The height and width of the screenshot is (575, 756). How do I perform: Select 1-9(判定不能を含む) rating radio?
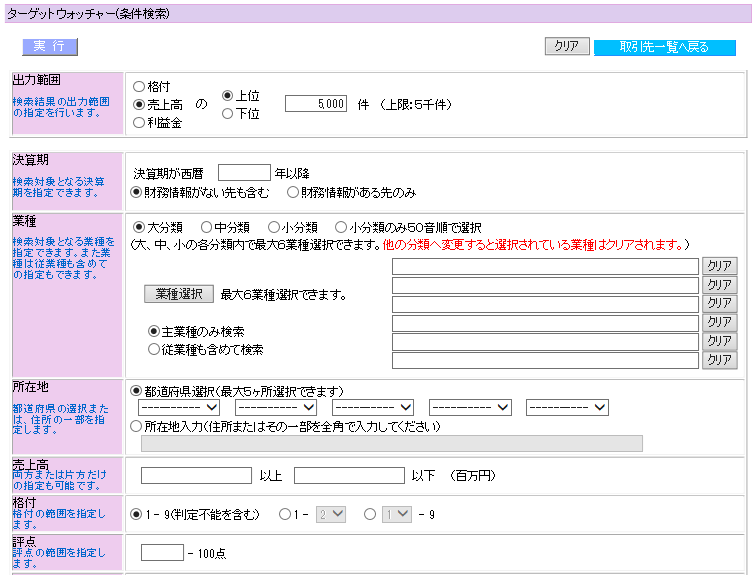tap(136, 514)
